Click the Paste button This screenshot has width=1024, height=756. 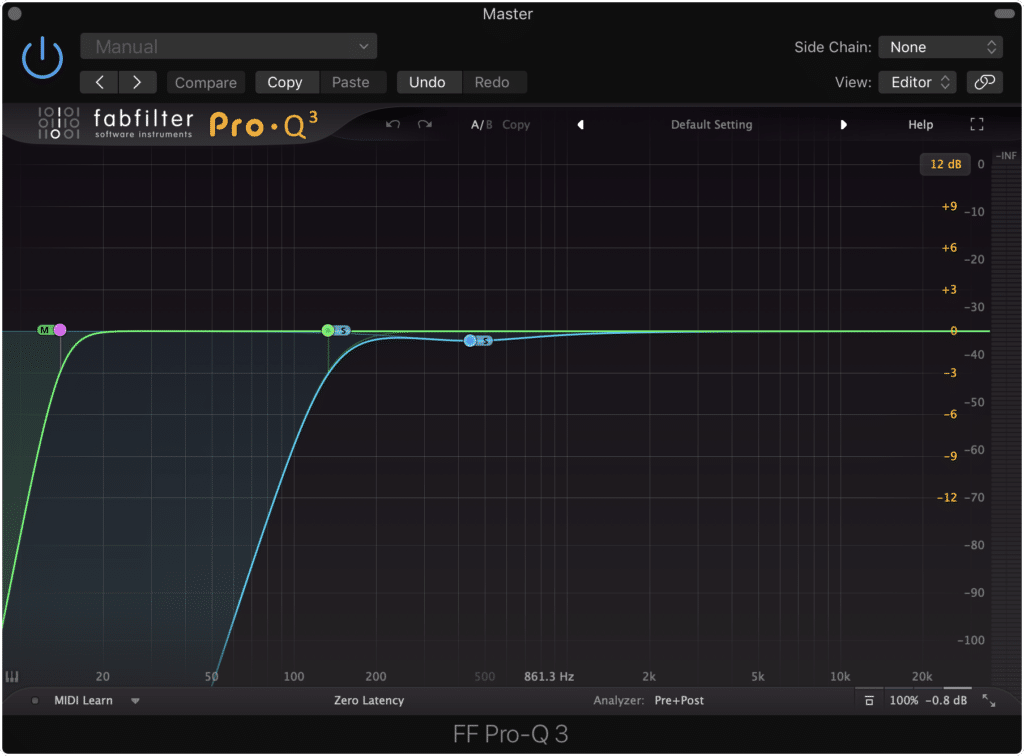[351, 82]
